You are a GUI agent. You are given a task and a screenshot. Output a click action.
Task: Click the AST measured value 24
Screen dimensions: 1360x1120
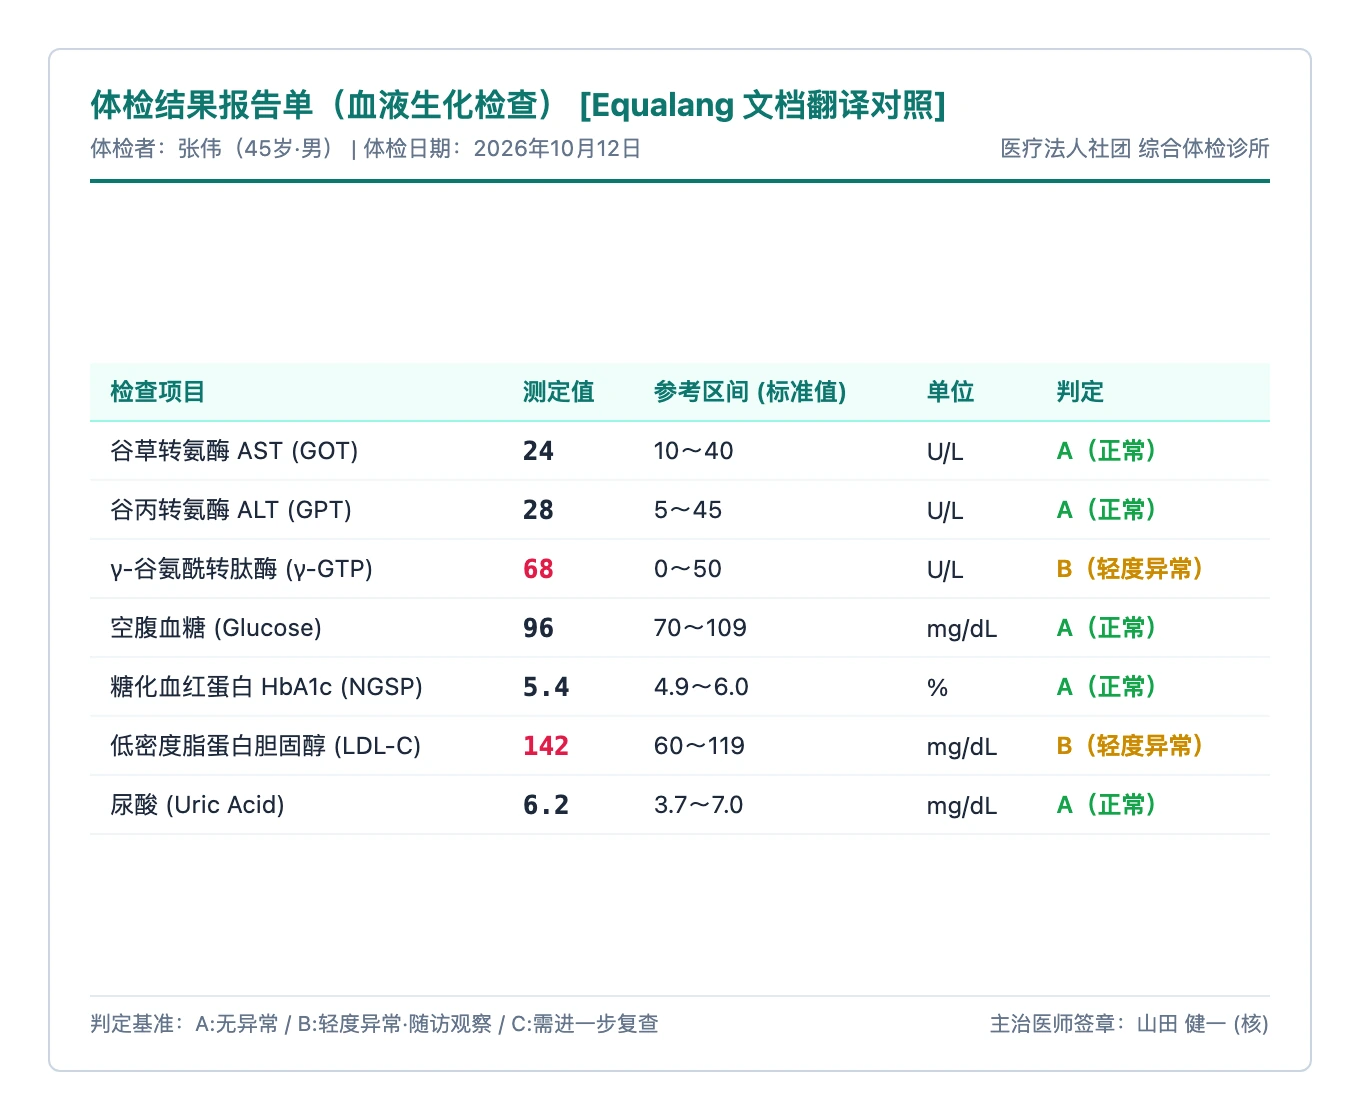tap(538, 451)
